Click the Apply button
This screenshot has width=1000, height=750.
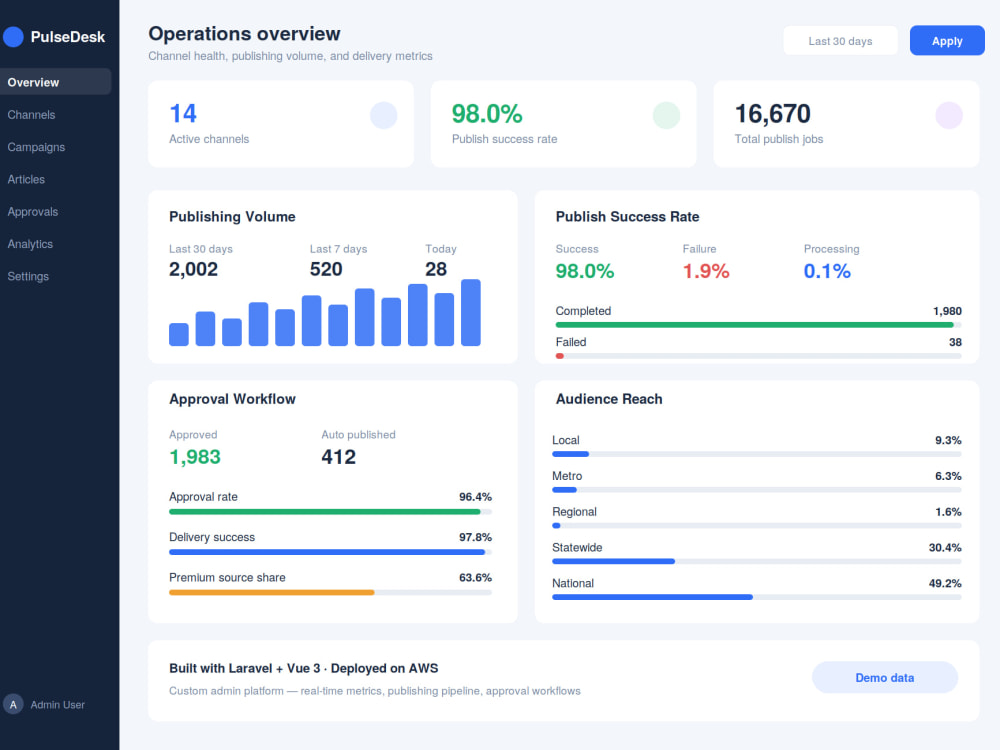click(947, 41)
